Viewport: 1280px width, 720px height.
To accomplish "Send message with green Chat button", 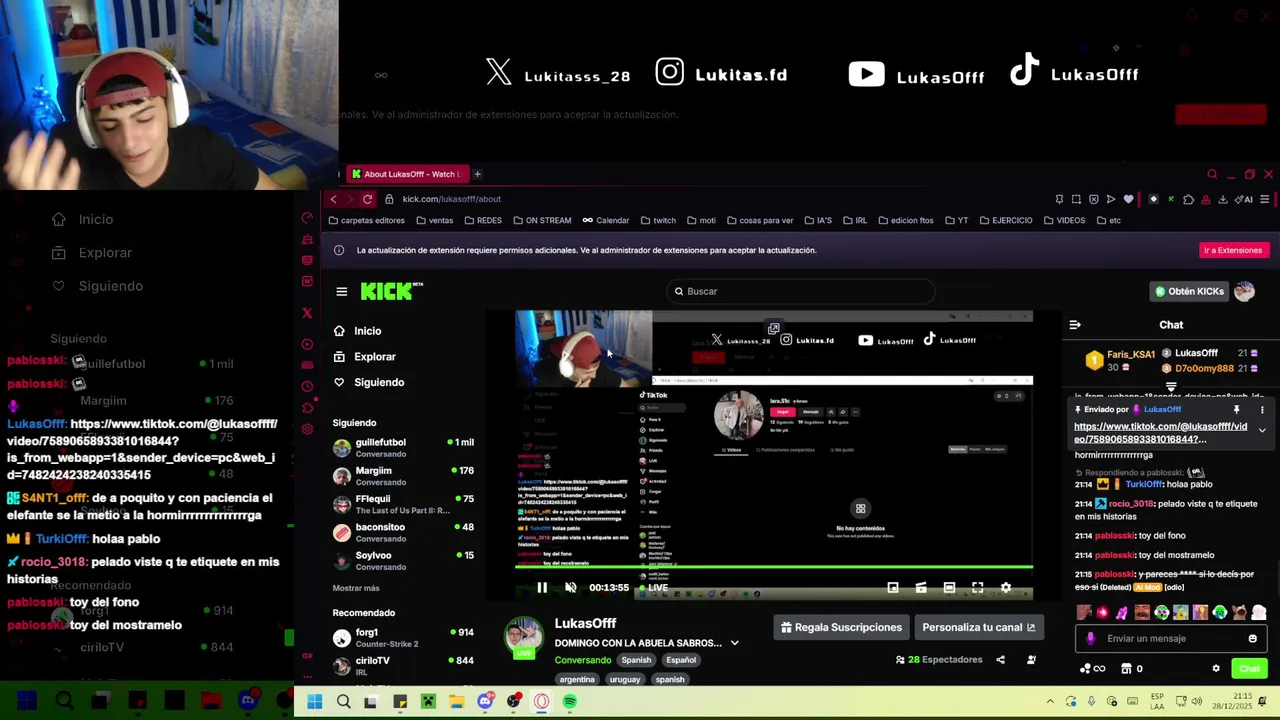I will tap(1249, 669).
